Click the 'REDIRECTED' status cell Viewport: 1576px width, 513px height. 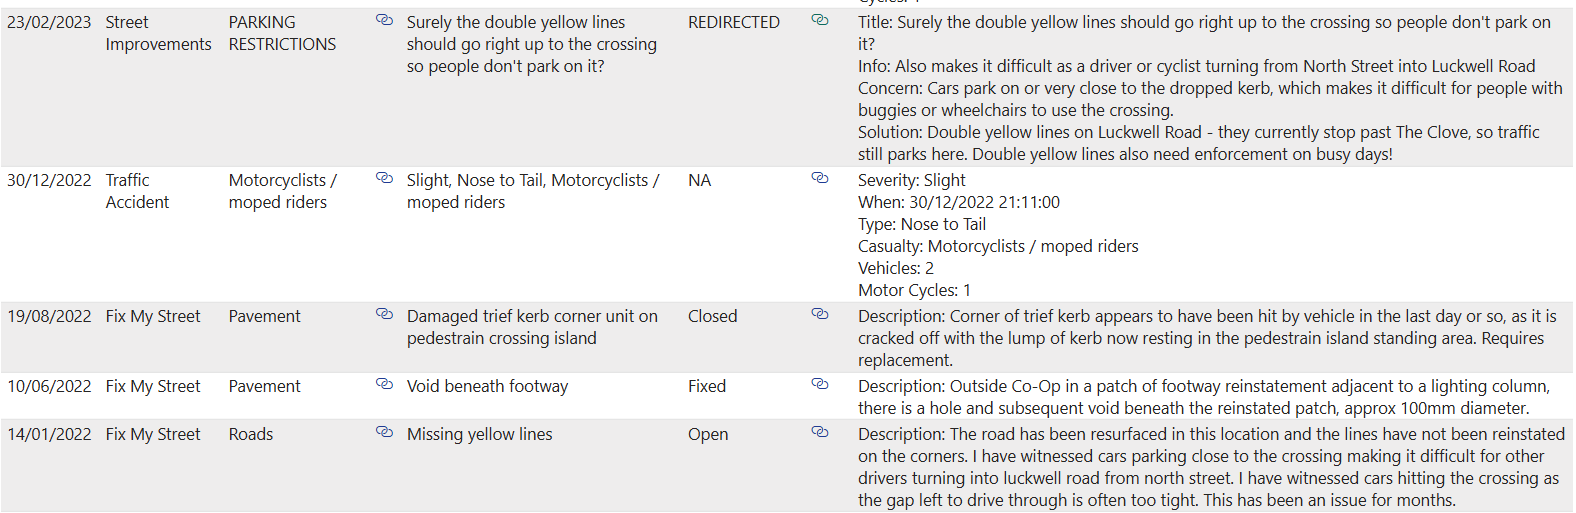[733, 22]
